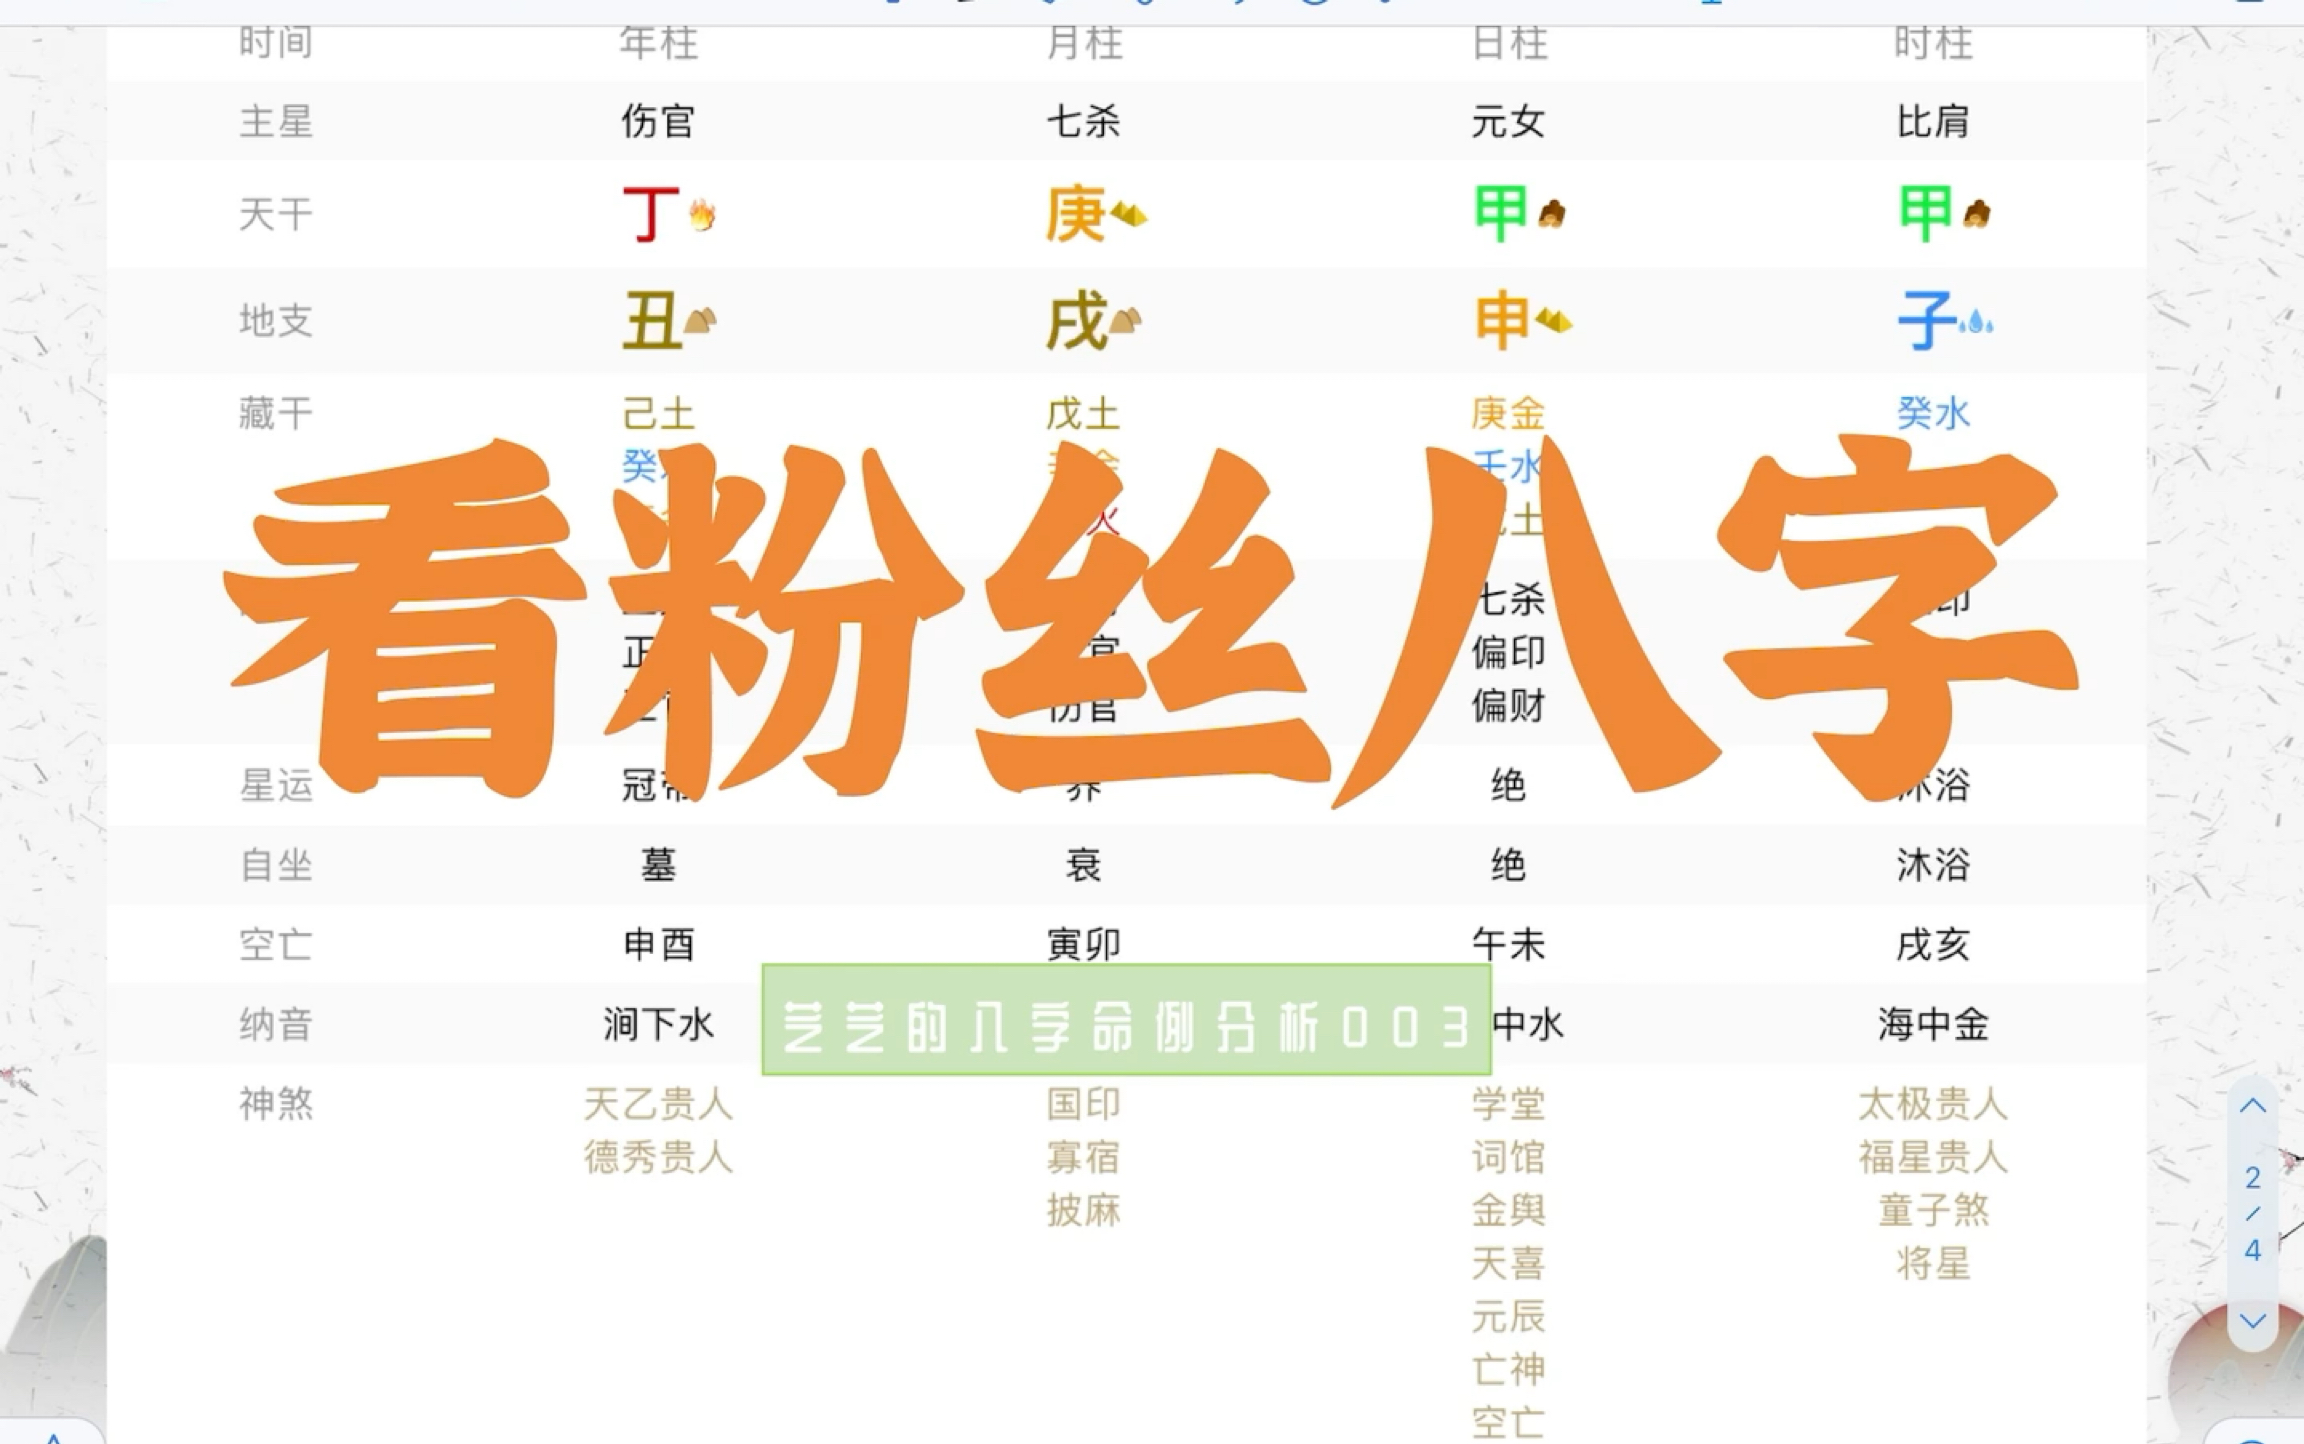The height and width of the screenshot is (1444, 2304).
Task: Click the 戌 earthly branch character
Action: click(1076, 321)
